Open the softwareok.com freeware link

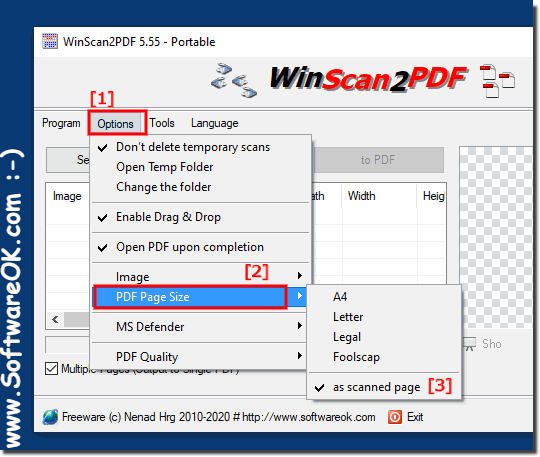tap(309, 417)
